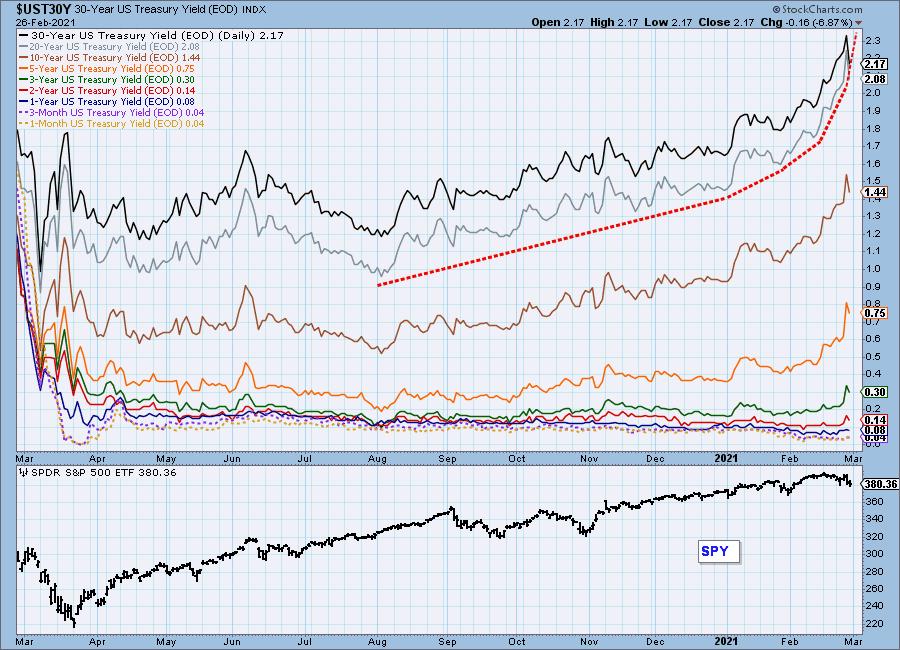This screenshot has height=650, width=900.
Task: Click the 1.7 tick on the yield axis
Action: pyautogui.click(x=873, y=146)
